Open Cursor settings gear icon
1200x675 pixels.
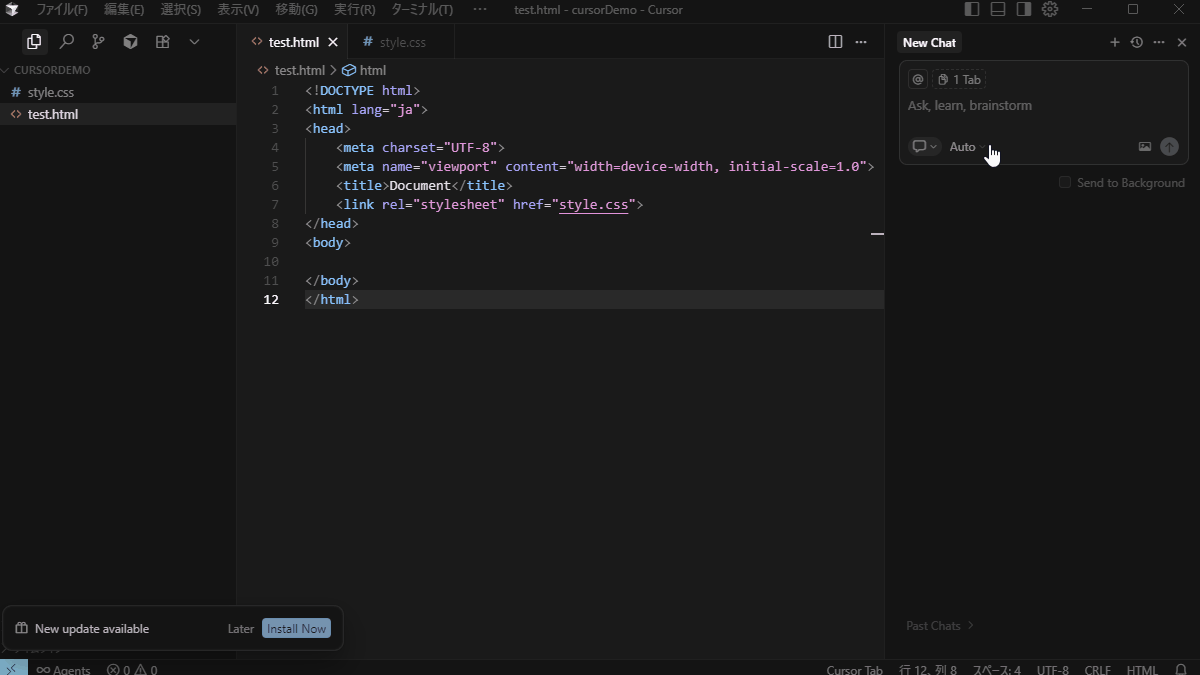click(1050, 9)
